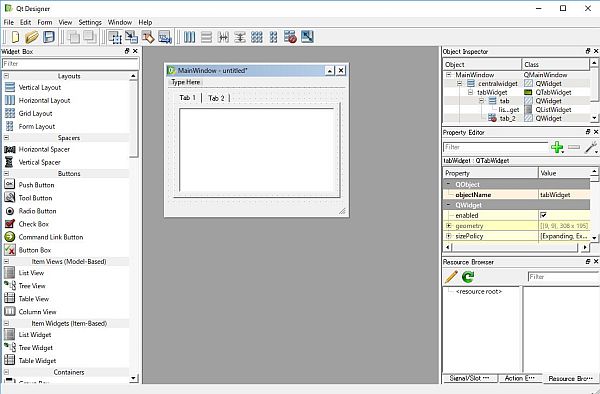Open the Window menu
The width and height of the screenshot is (600, 394).
point(120,22)
